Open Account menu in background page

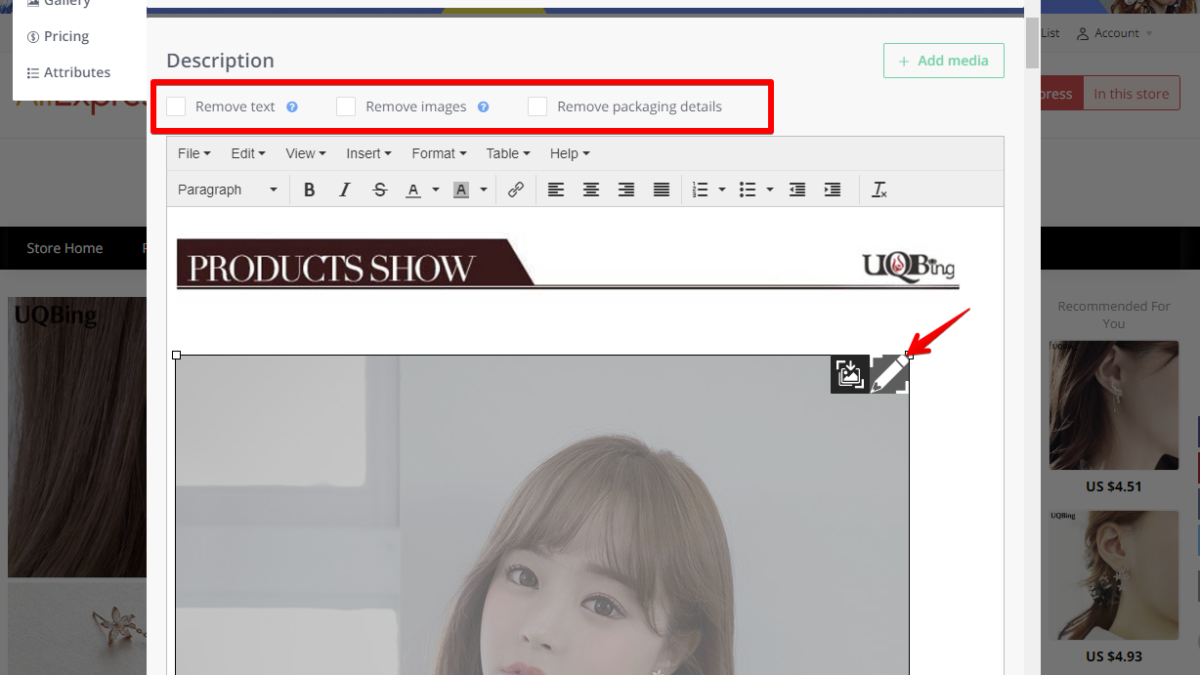pos(1116,34)
